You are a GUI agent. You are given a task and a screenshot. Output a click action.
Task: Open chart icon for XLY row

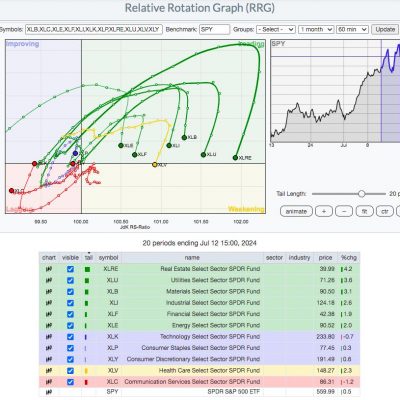tap(49, 359)
